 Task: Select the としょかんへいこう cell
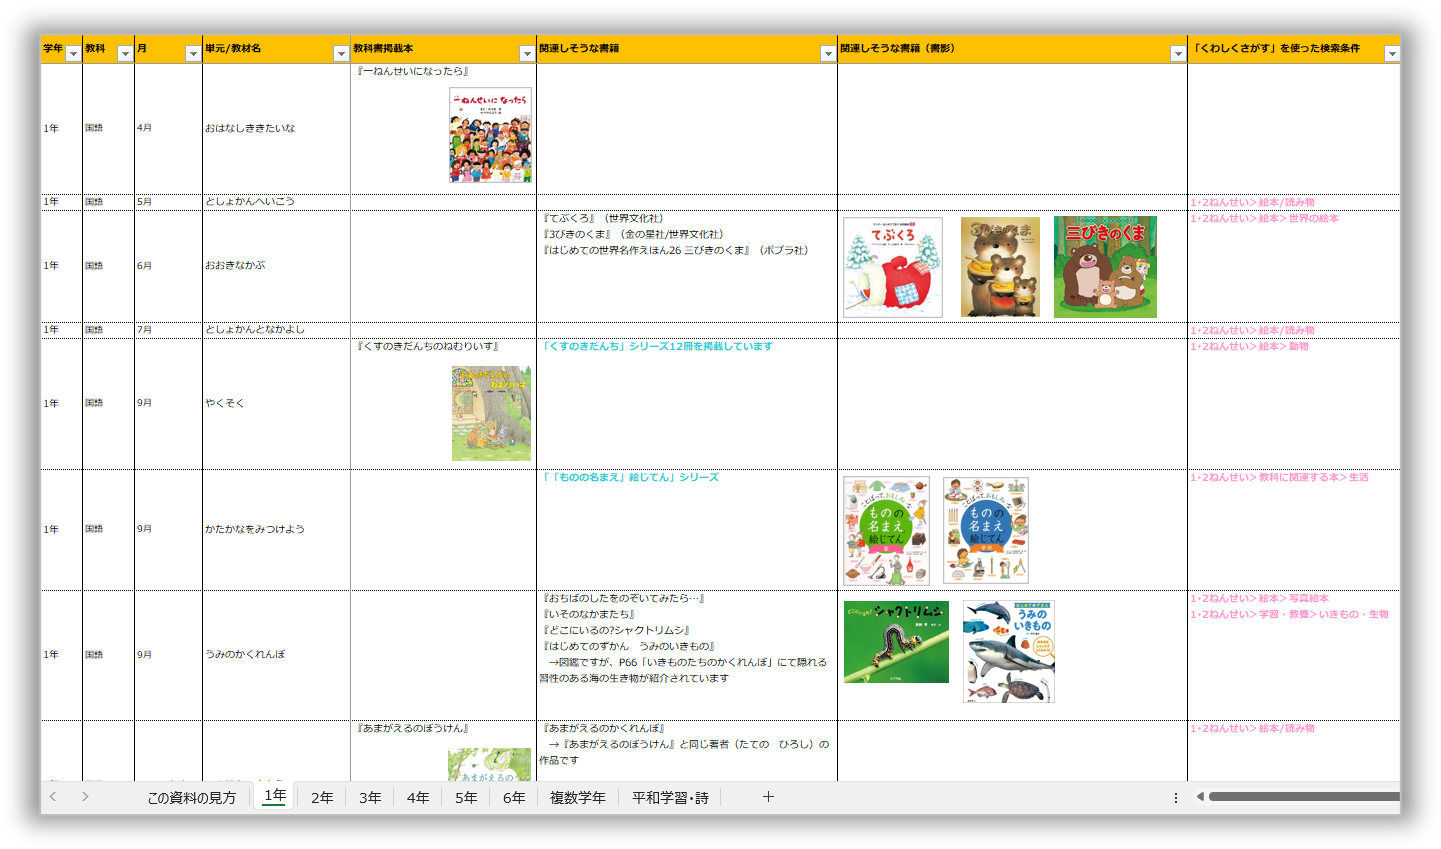(x=276, y=201)
